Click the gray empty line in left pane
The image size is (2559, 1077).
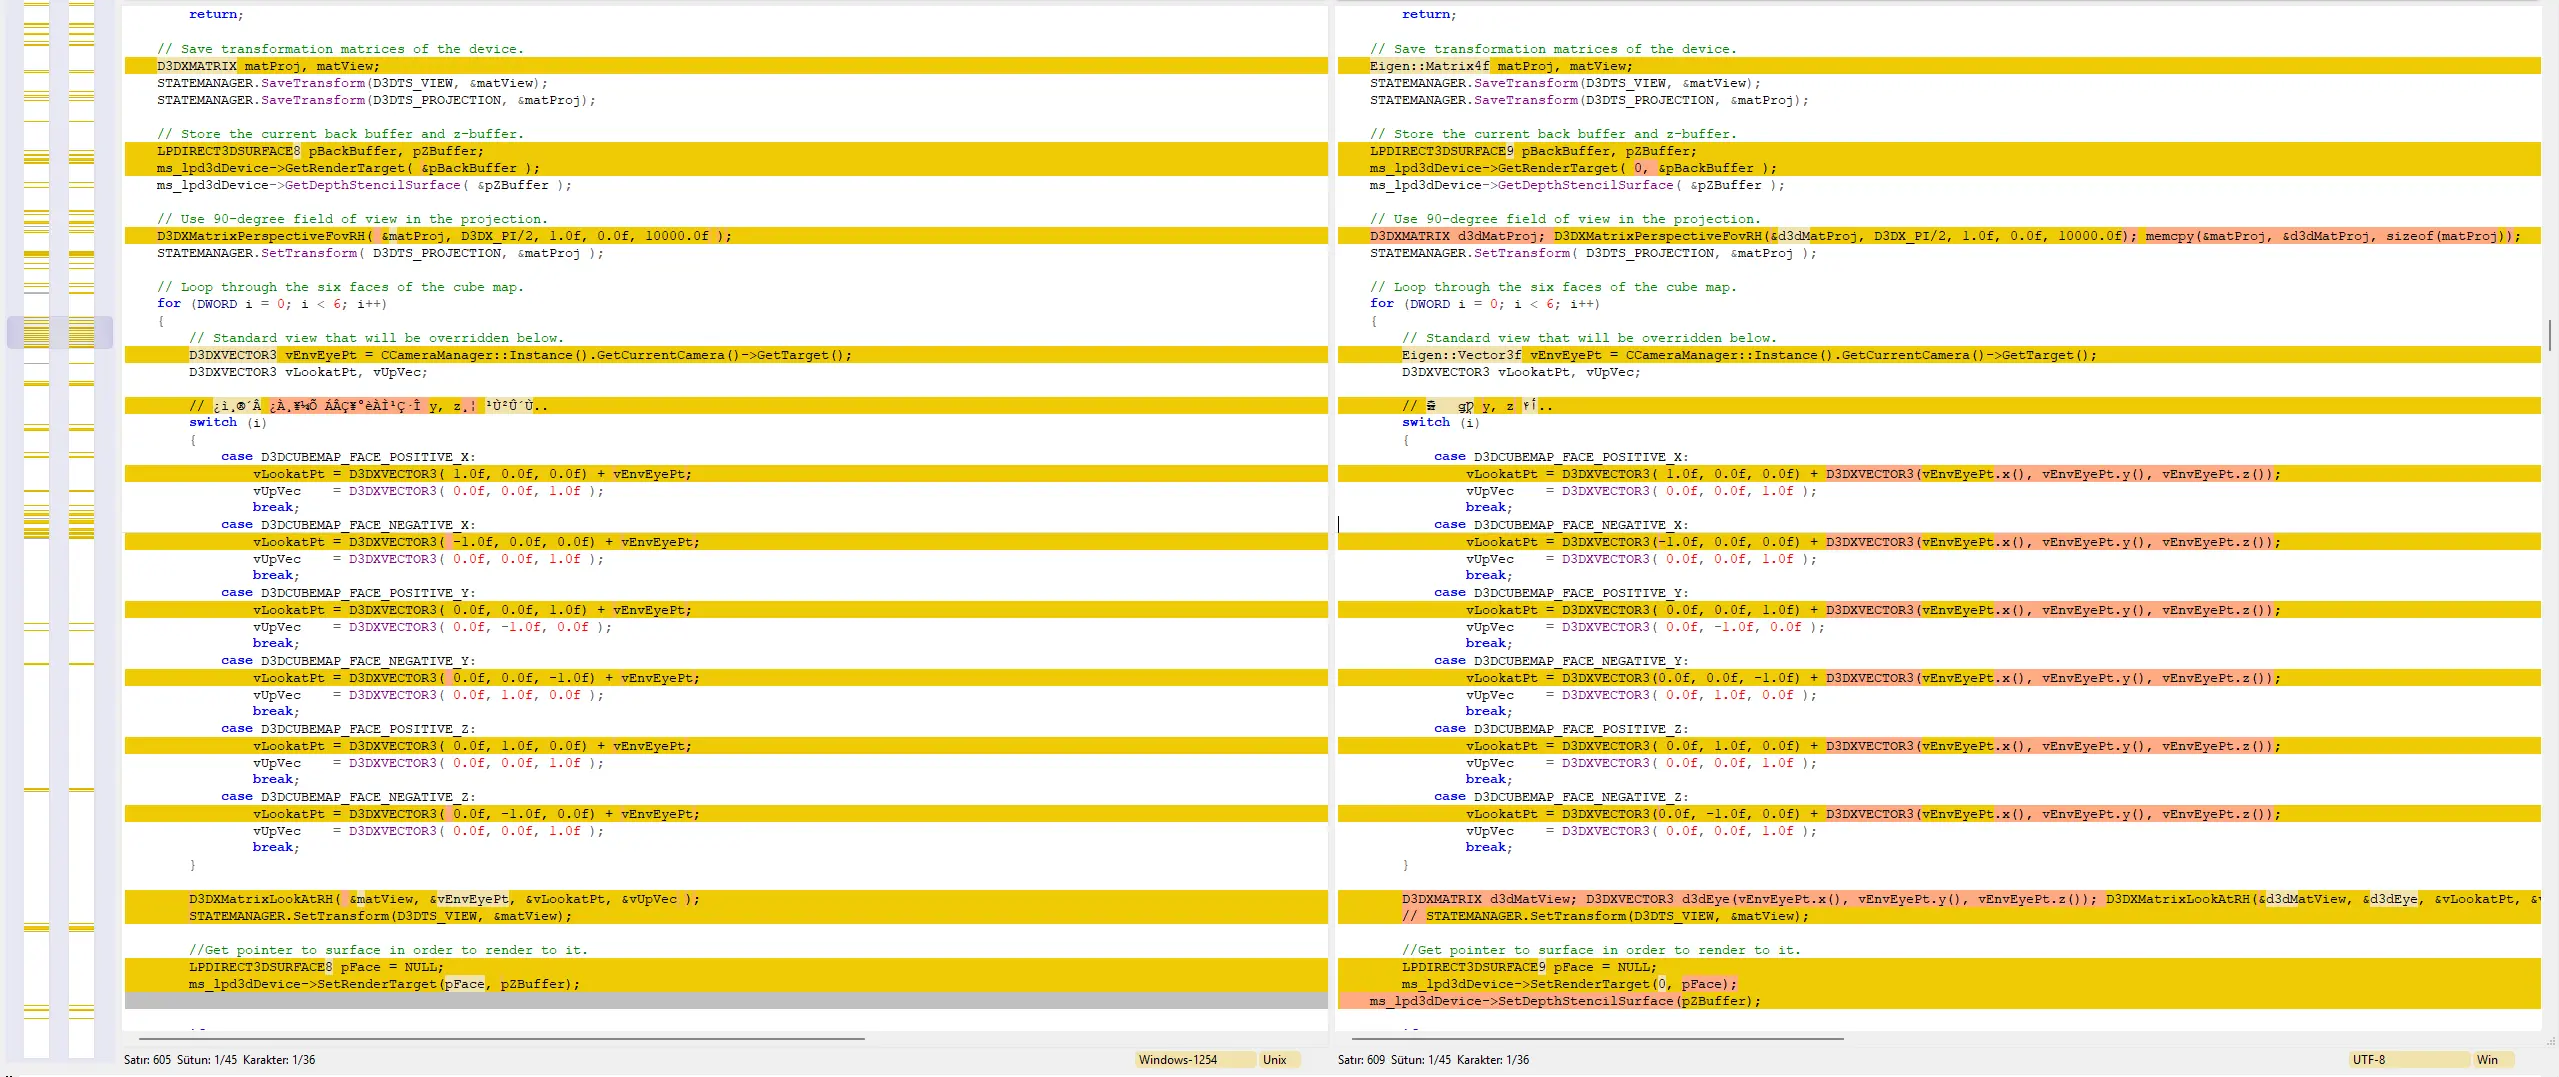[x=726, y=1001]
